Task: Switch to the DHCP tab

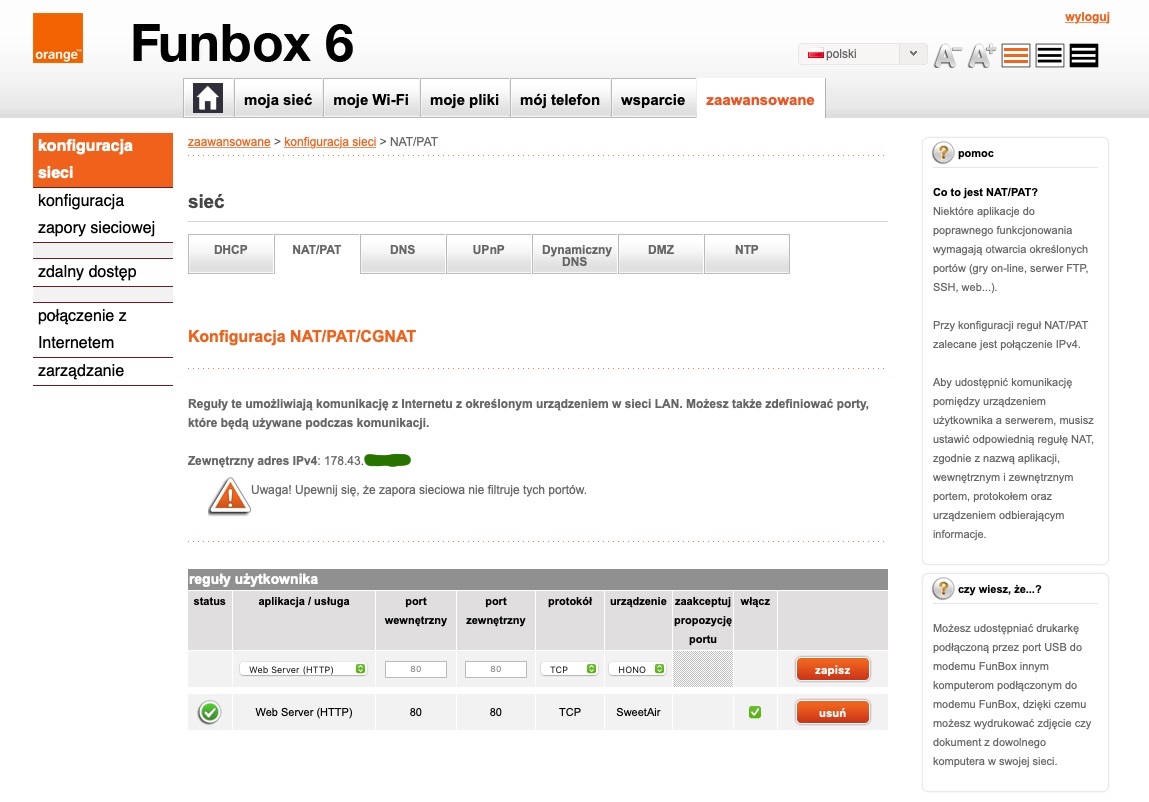Action: (230, 250)
